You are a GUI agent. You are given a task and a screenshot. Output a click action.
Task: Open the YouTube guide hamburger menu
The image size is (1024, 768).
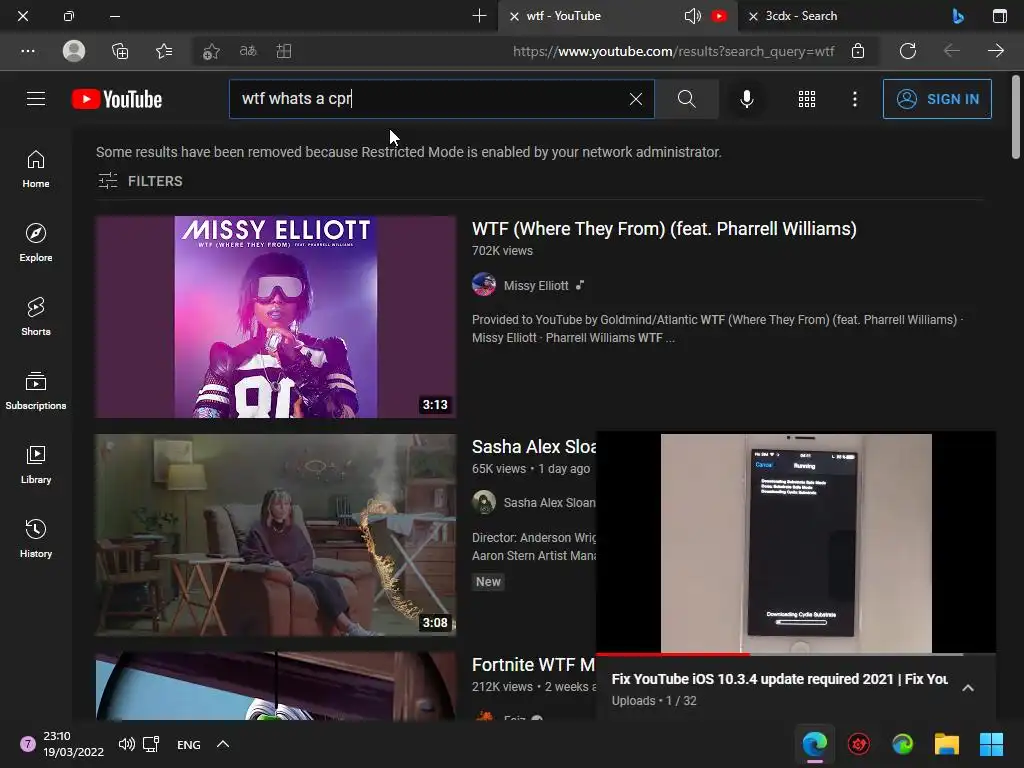(x=36, y=99)
